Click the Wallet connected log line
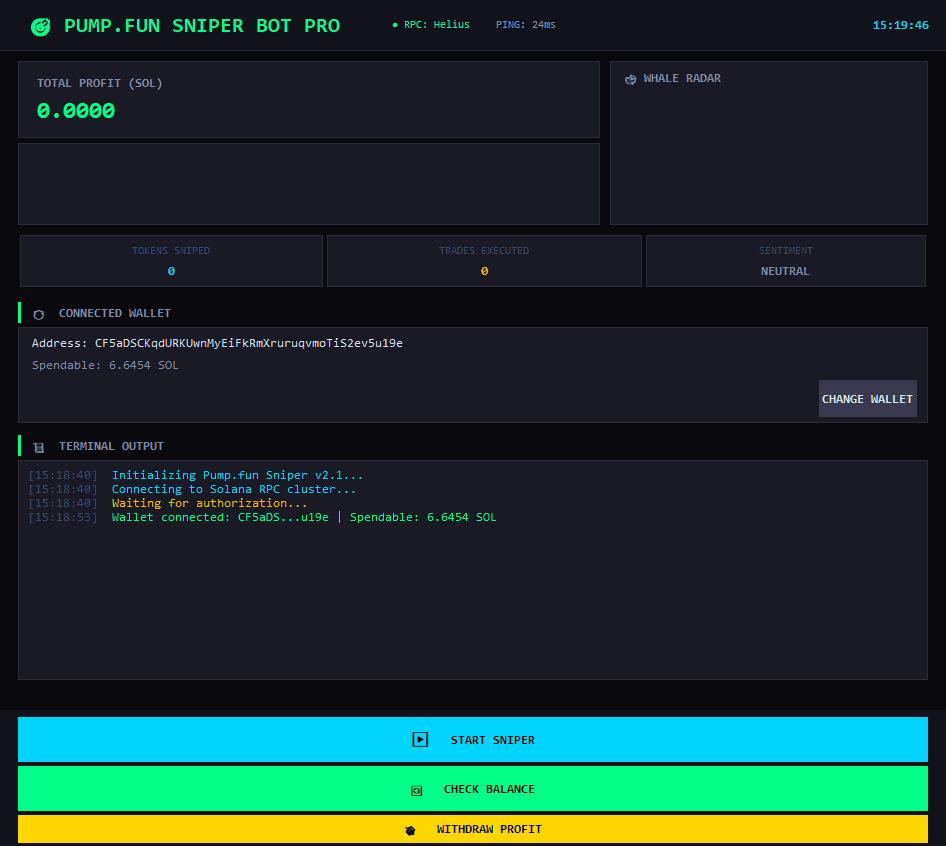 (x=304, y=517)
